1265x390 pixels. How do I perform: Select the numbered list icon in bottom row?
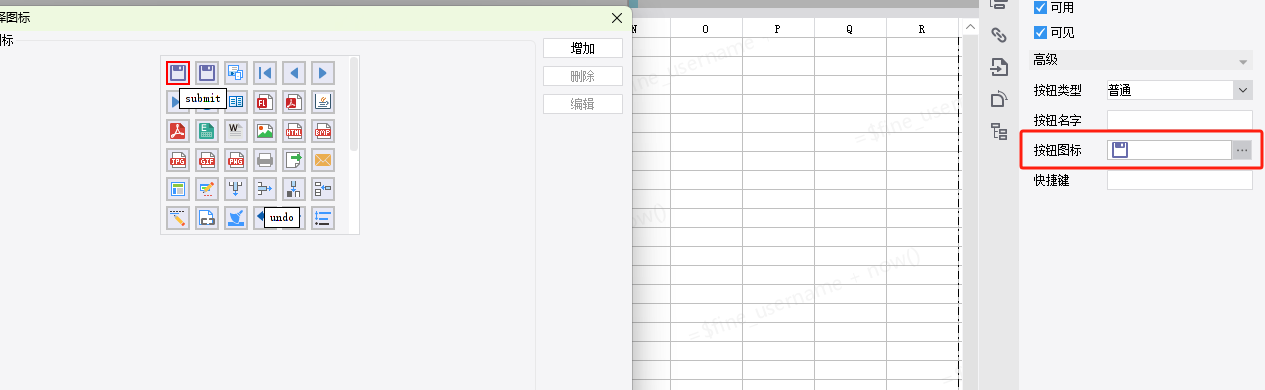323,217
